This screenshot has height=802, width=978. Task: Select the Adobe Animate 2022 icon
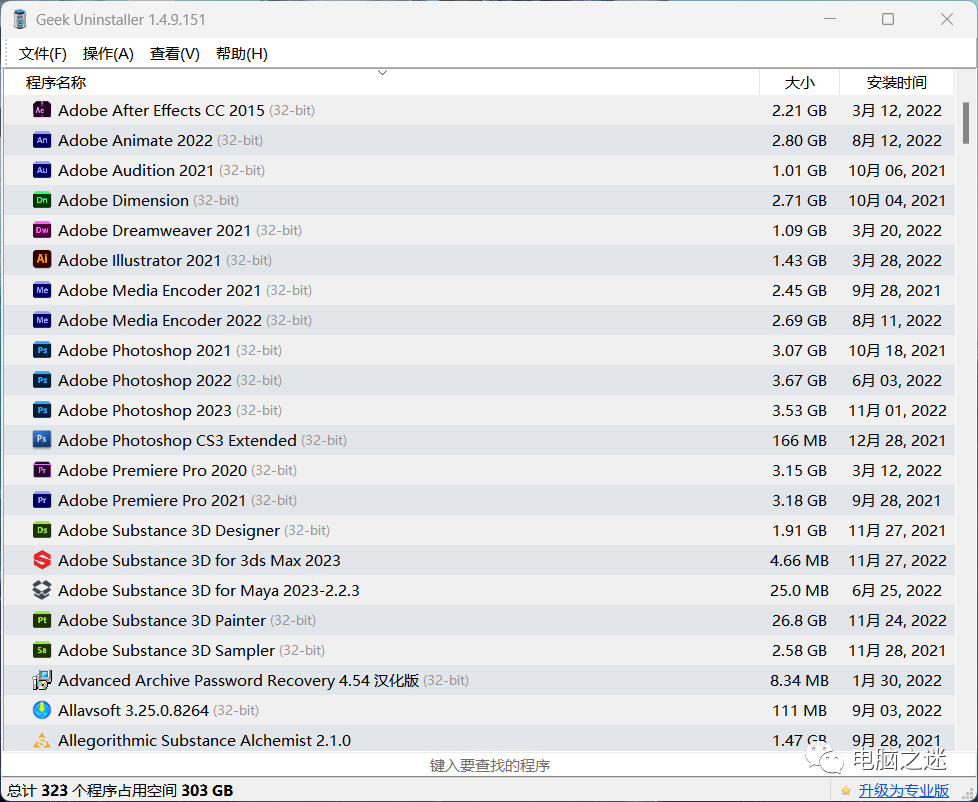click(x=42, y=140)
